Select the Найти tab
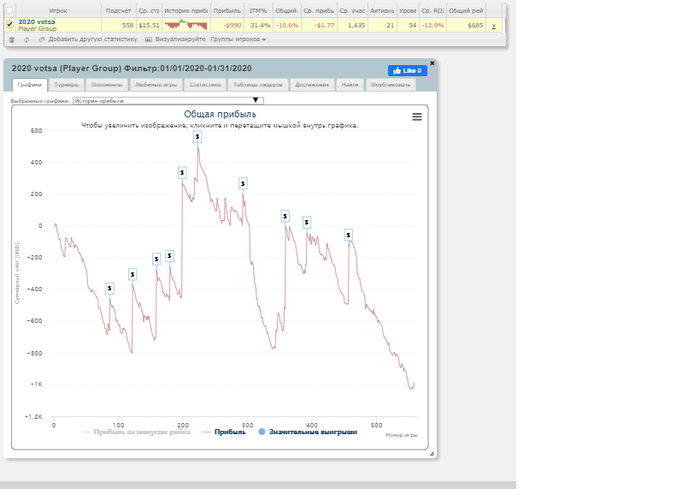 click(x=350, y=85)
